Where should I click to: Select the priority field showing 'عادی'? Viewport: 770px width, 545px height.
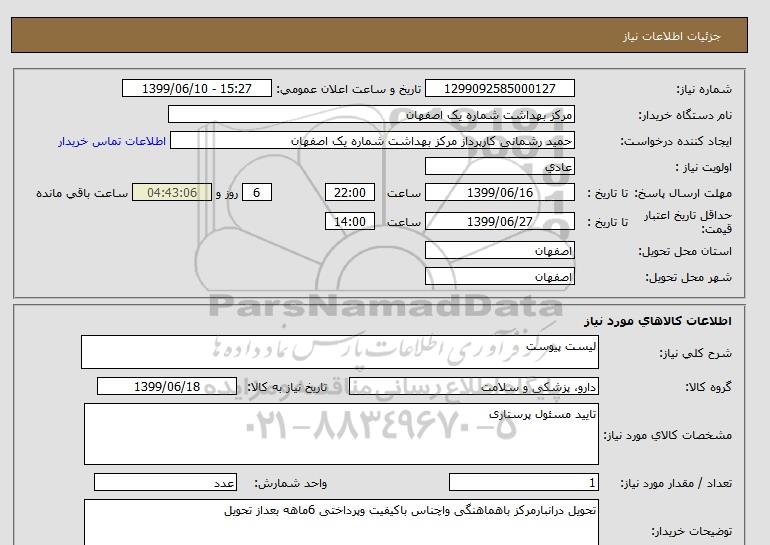tap(499, 166)
